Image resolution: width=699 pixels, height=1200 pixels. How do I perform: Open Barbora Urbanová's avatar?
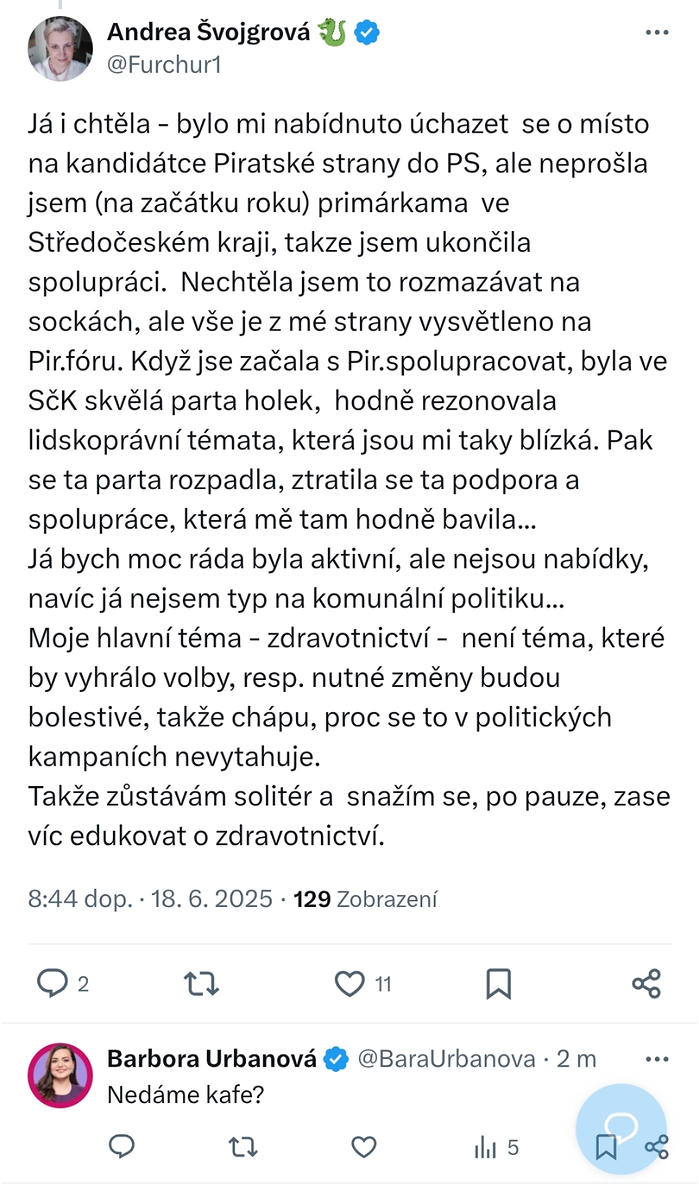[60, 1076]
